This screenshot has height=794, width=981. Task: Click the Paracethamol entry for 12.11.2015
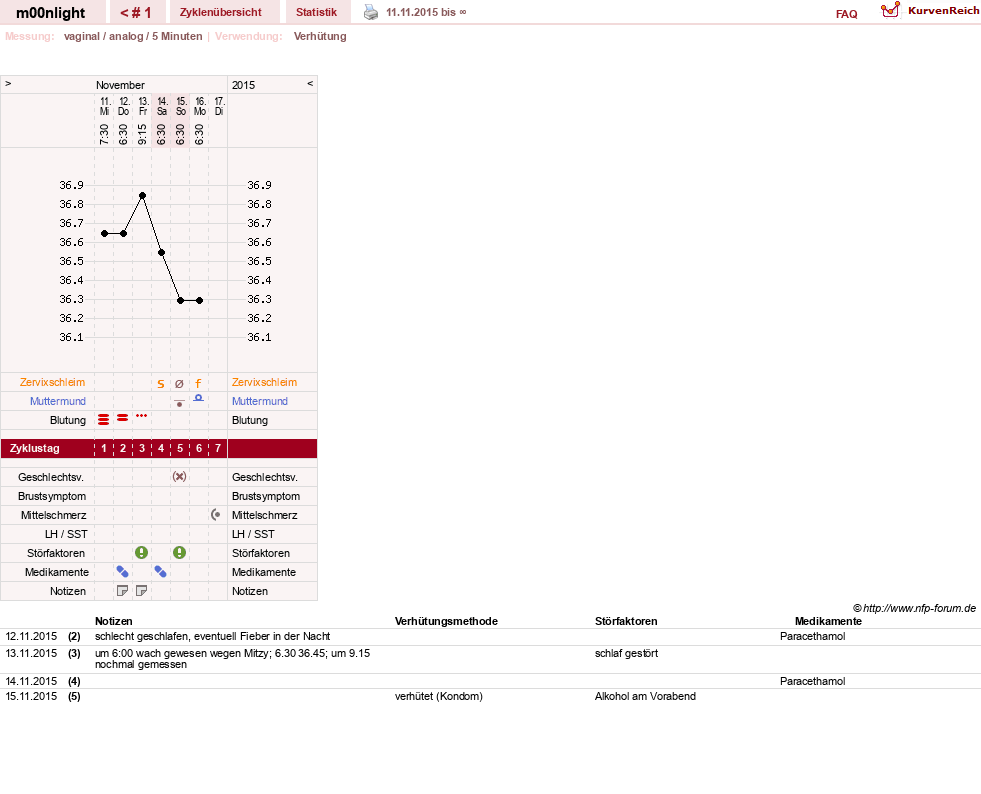(812, 636)
